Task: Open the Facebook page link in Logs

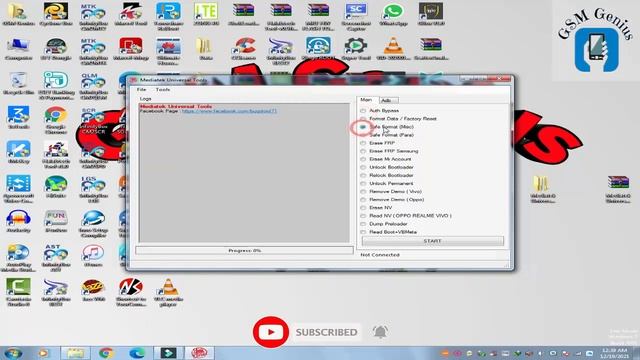Action: point(229,111)
